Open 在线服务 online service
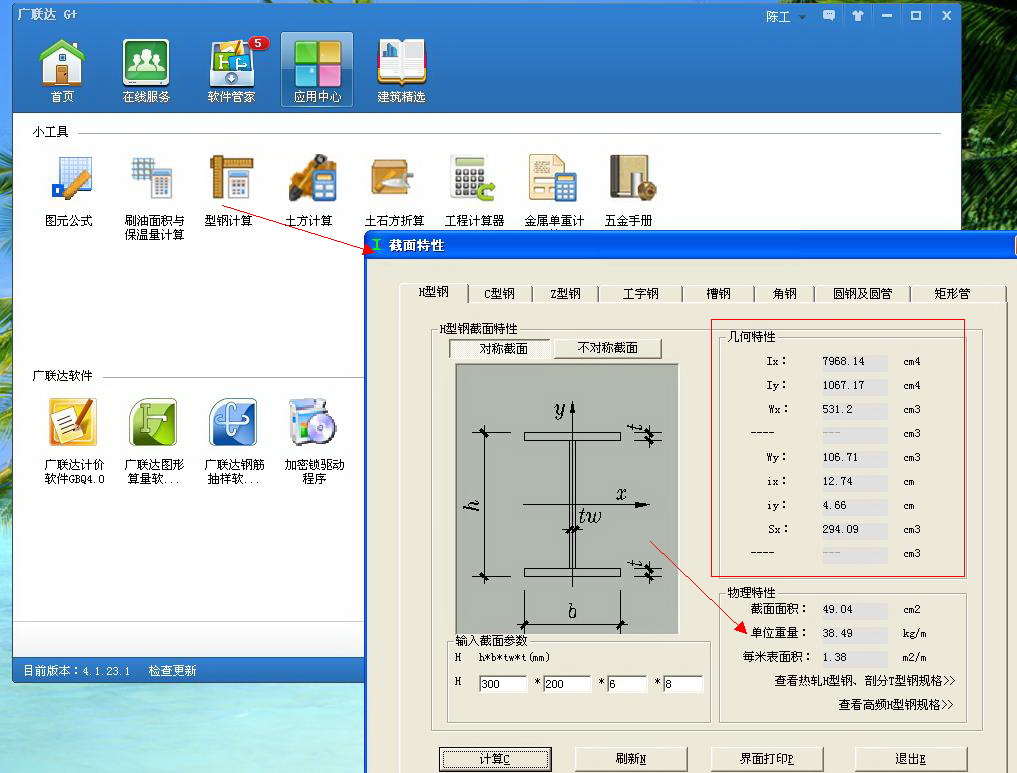 click(x=146, y=71)
